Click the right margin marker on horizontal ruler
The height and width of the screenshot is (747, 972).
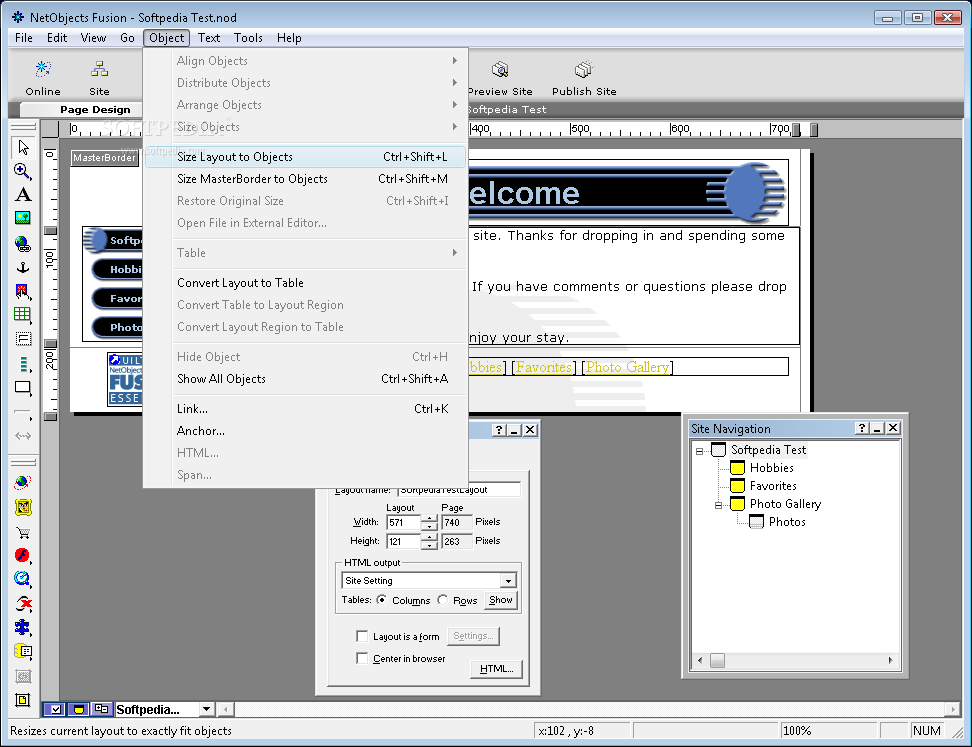tap(814, 130)
